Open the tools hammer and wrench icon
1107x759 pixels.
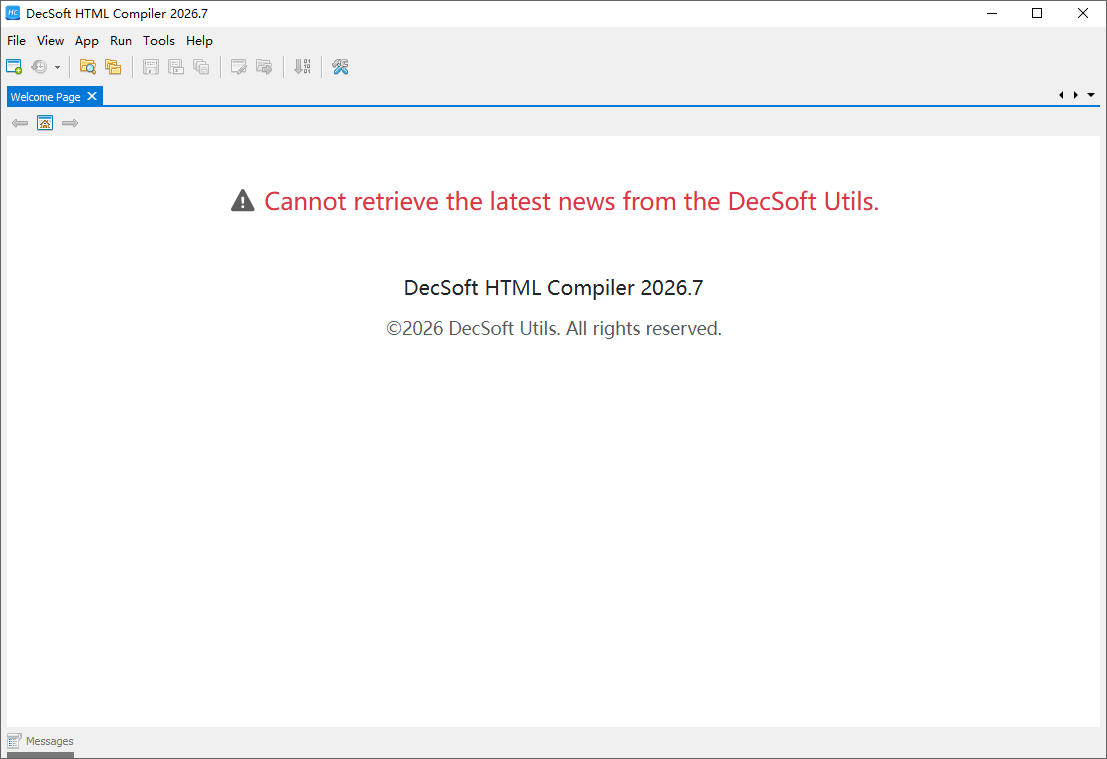(x=340, y=66)
